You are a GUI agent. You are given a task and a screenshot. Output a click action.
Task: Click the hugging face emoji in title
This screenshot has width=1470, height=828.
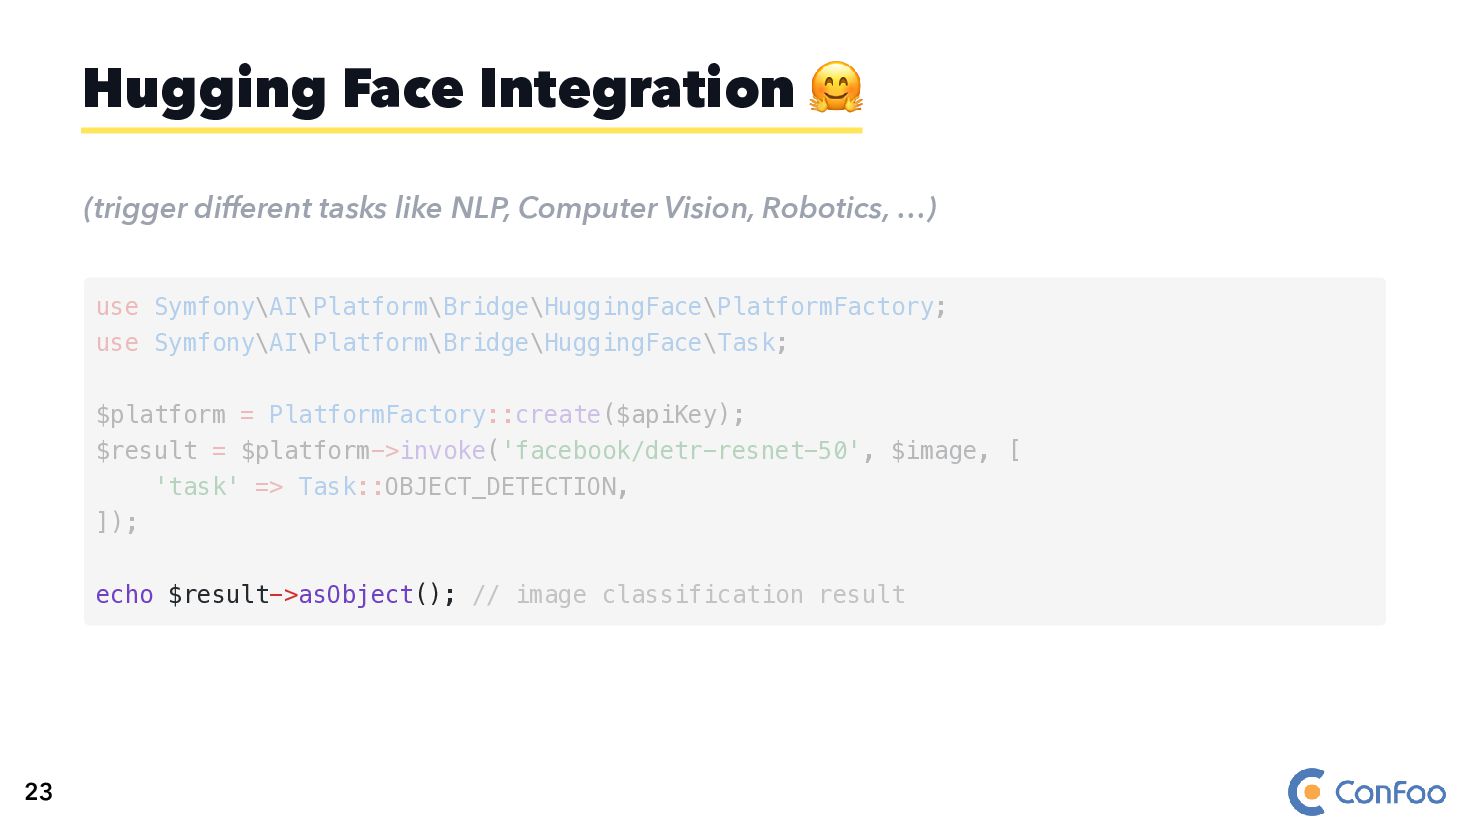point(835,87)
